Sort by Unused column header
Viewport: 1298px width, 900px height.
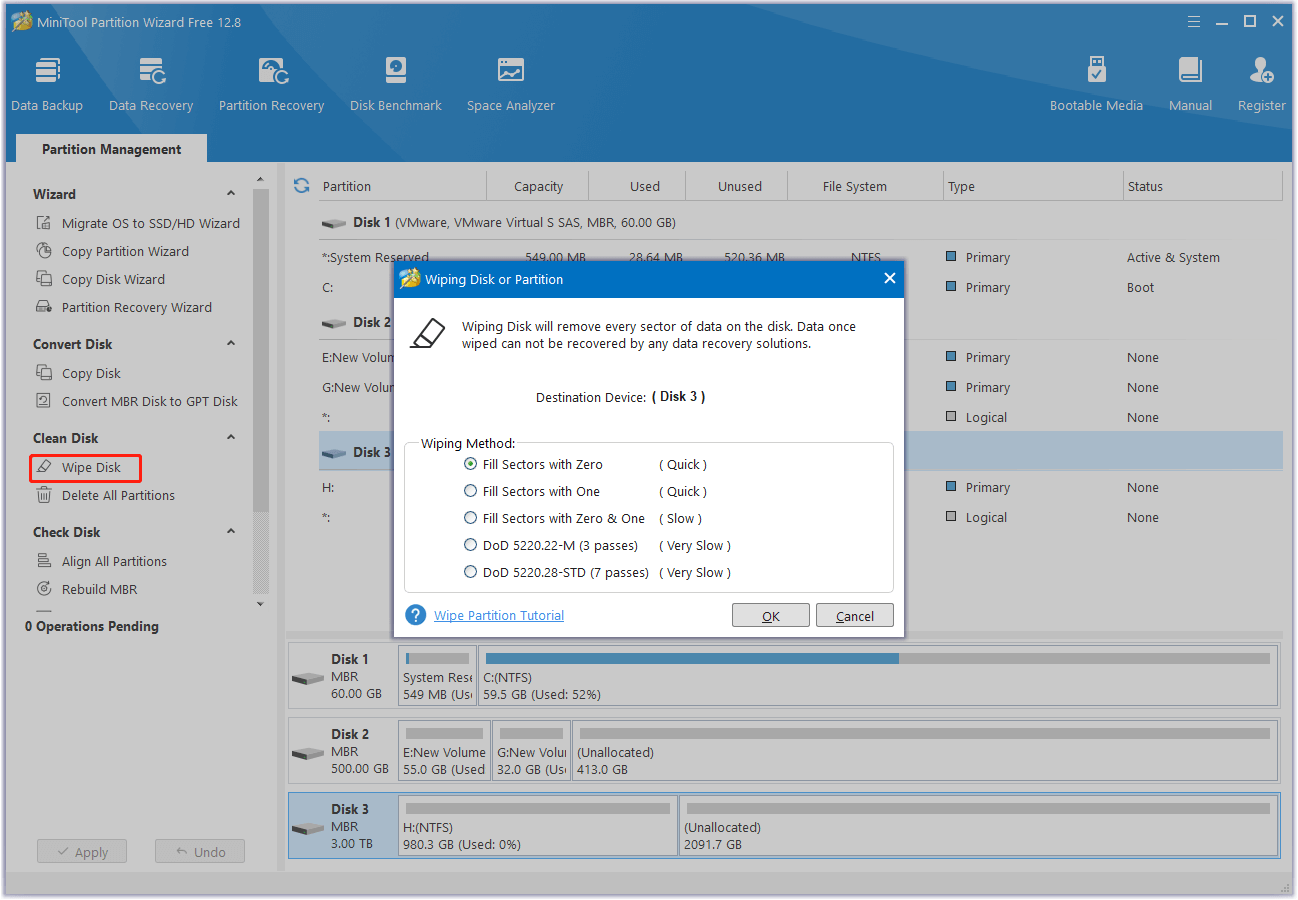click(x=739, y=186)
